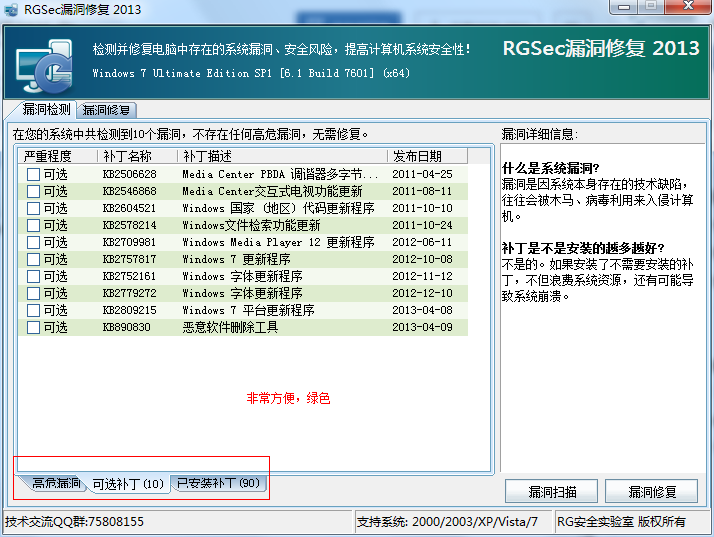Sort by the 补丁描述 column header
The image size is (714, 537).
coord(282,156)
